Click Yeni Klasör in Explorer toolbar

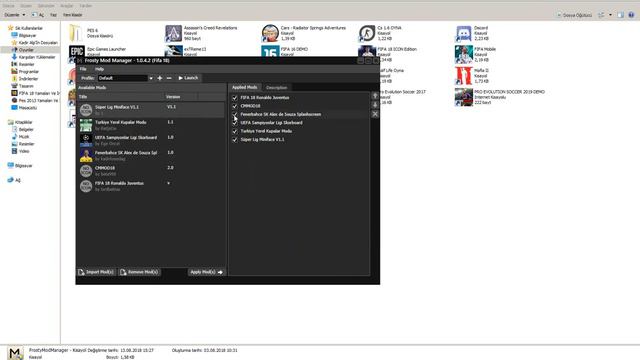pos(72,15)
